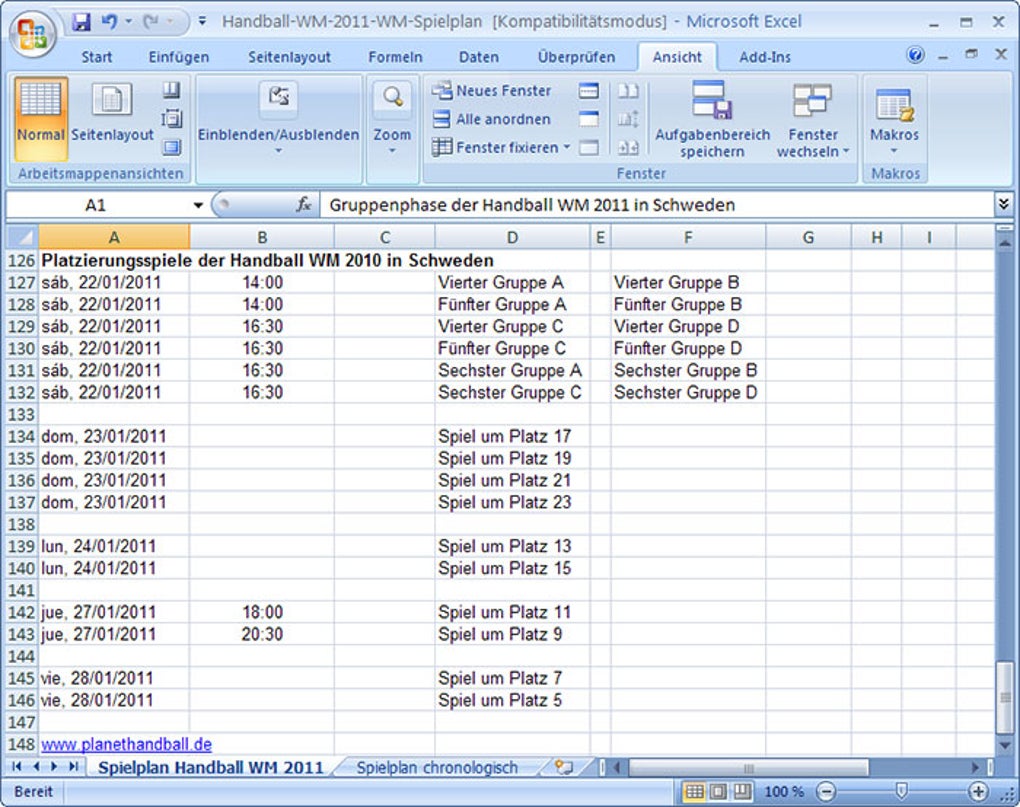Image resolution: width=1020 pixels, height=807 pixels.
Task: Switch to Spielplan chronologisch sheet tab
Action: (437, 768)
